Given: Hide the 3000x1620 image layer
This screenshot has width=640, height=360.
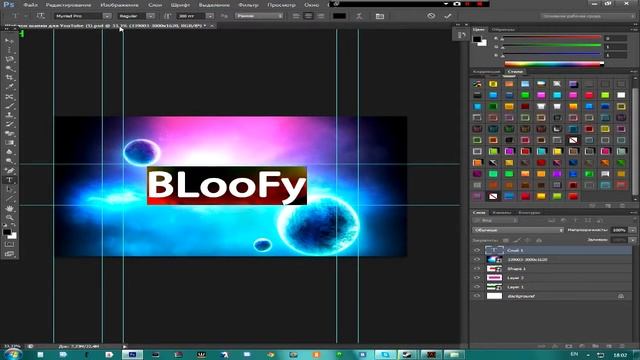Looking at the screenshot, I should point(477,259).
